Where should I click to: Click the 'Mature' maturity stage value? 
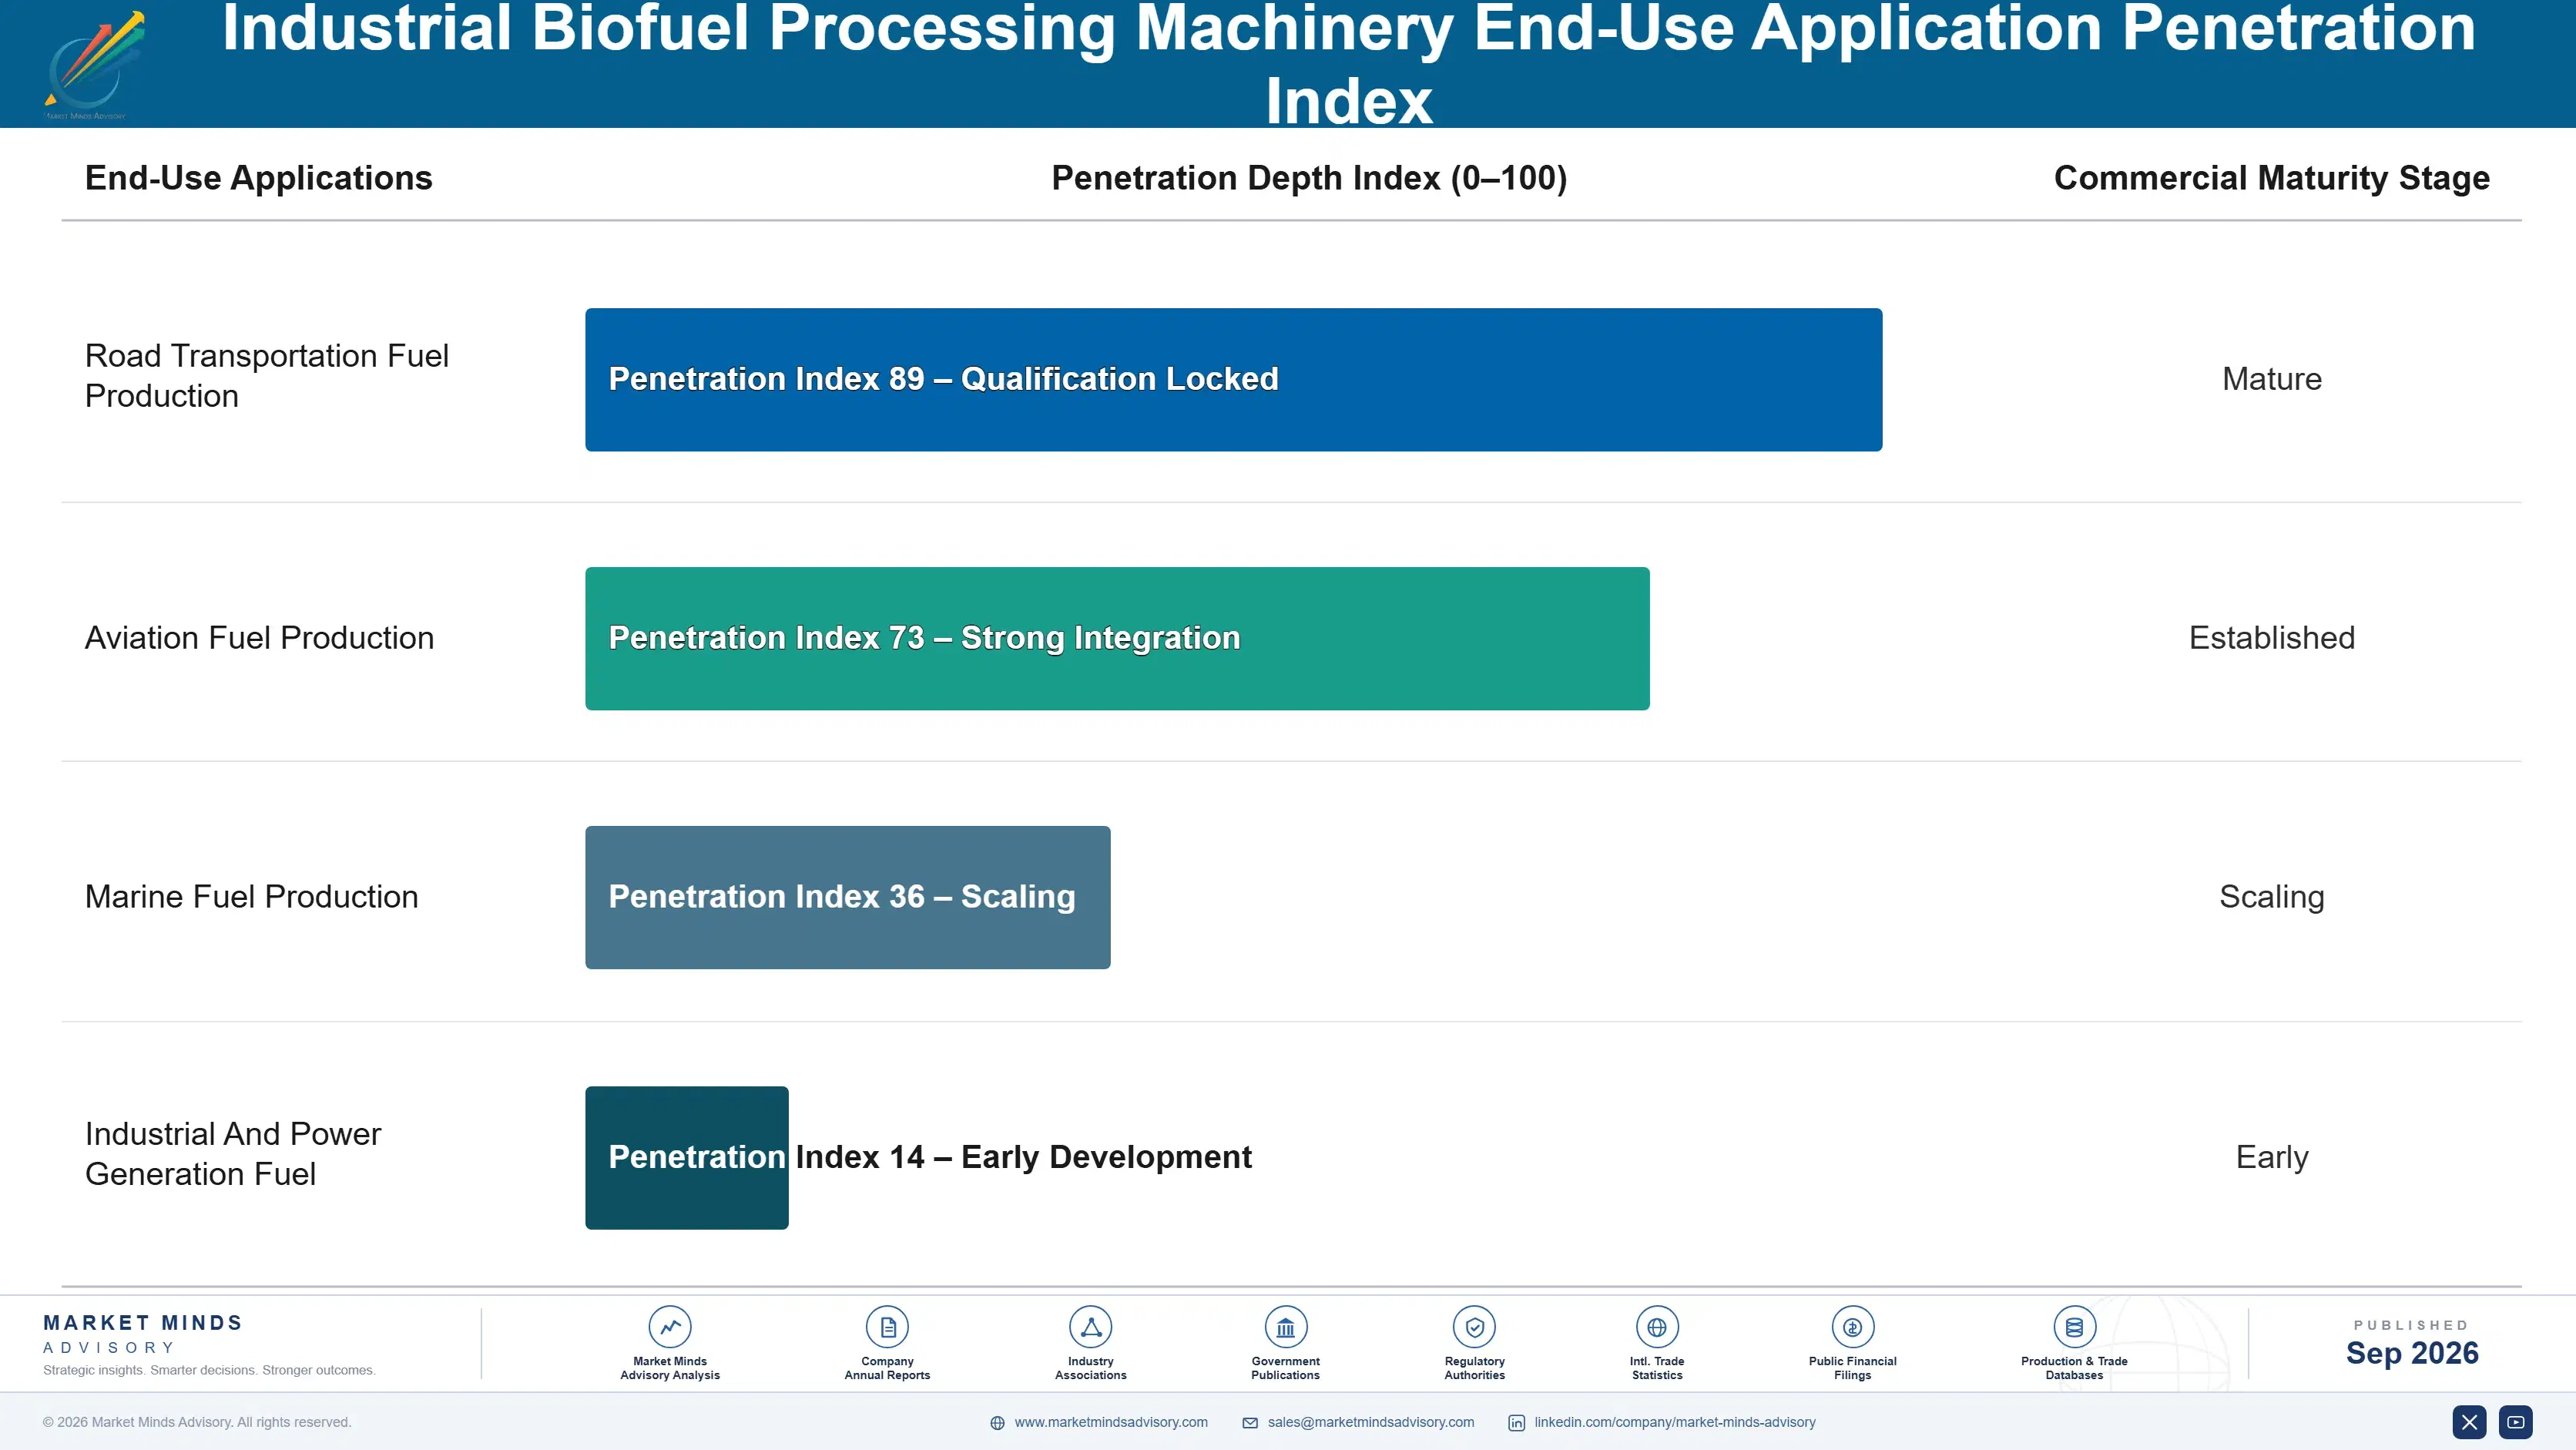[2271, 379]
